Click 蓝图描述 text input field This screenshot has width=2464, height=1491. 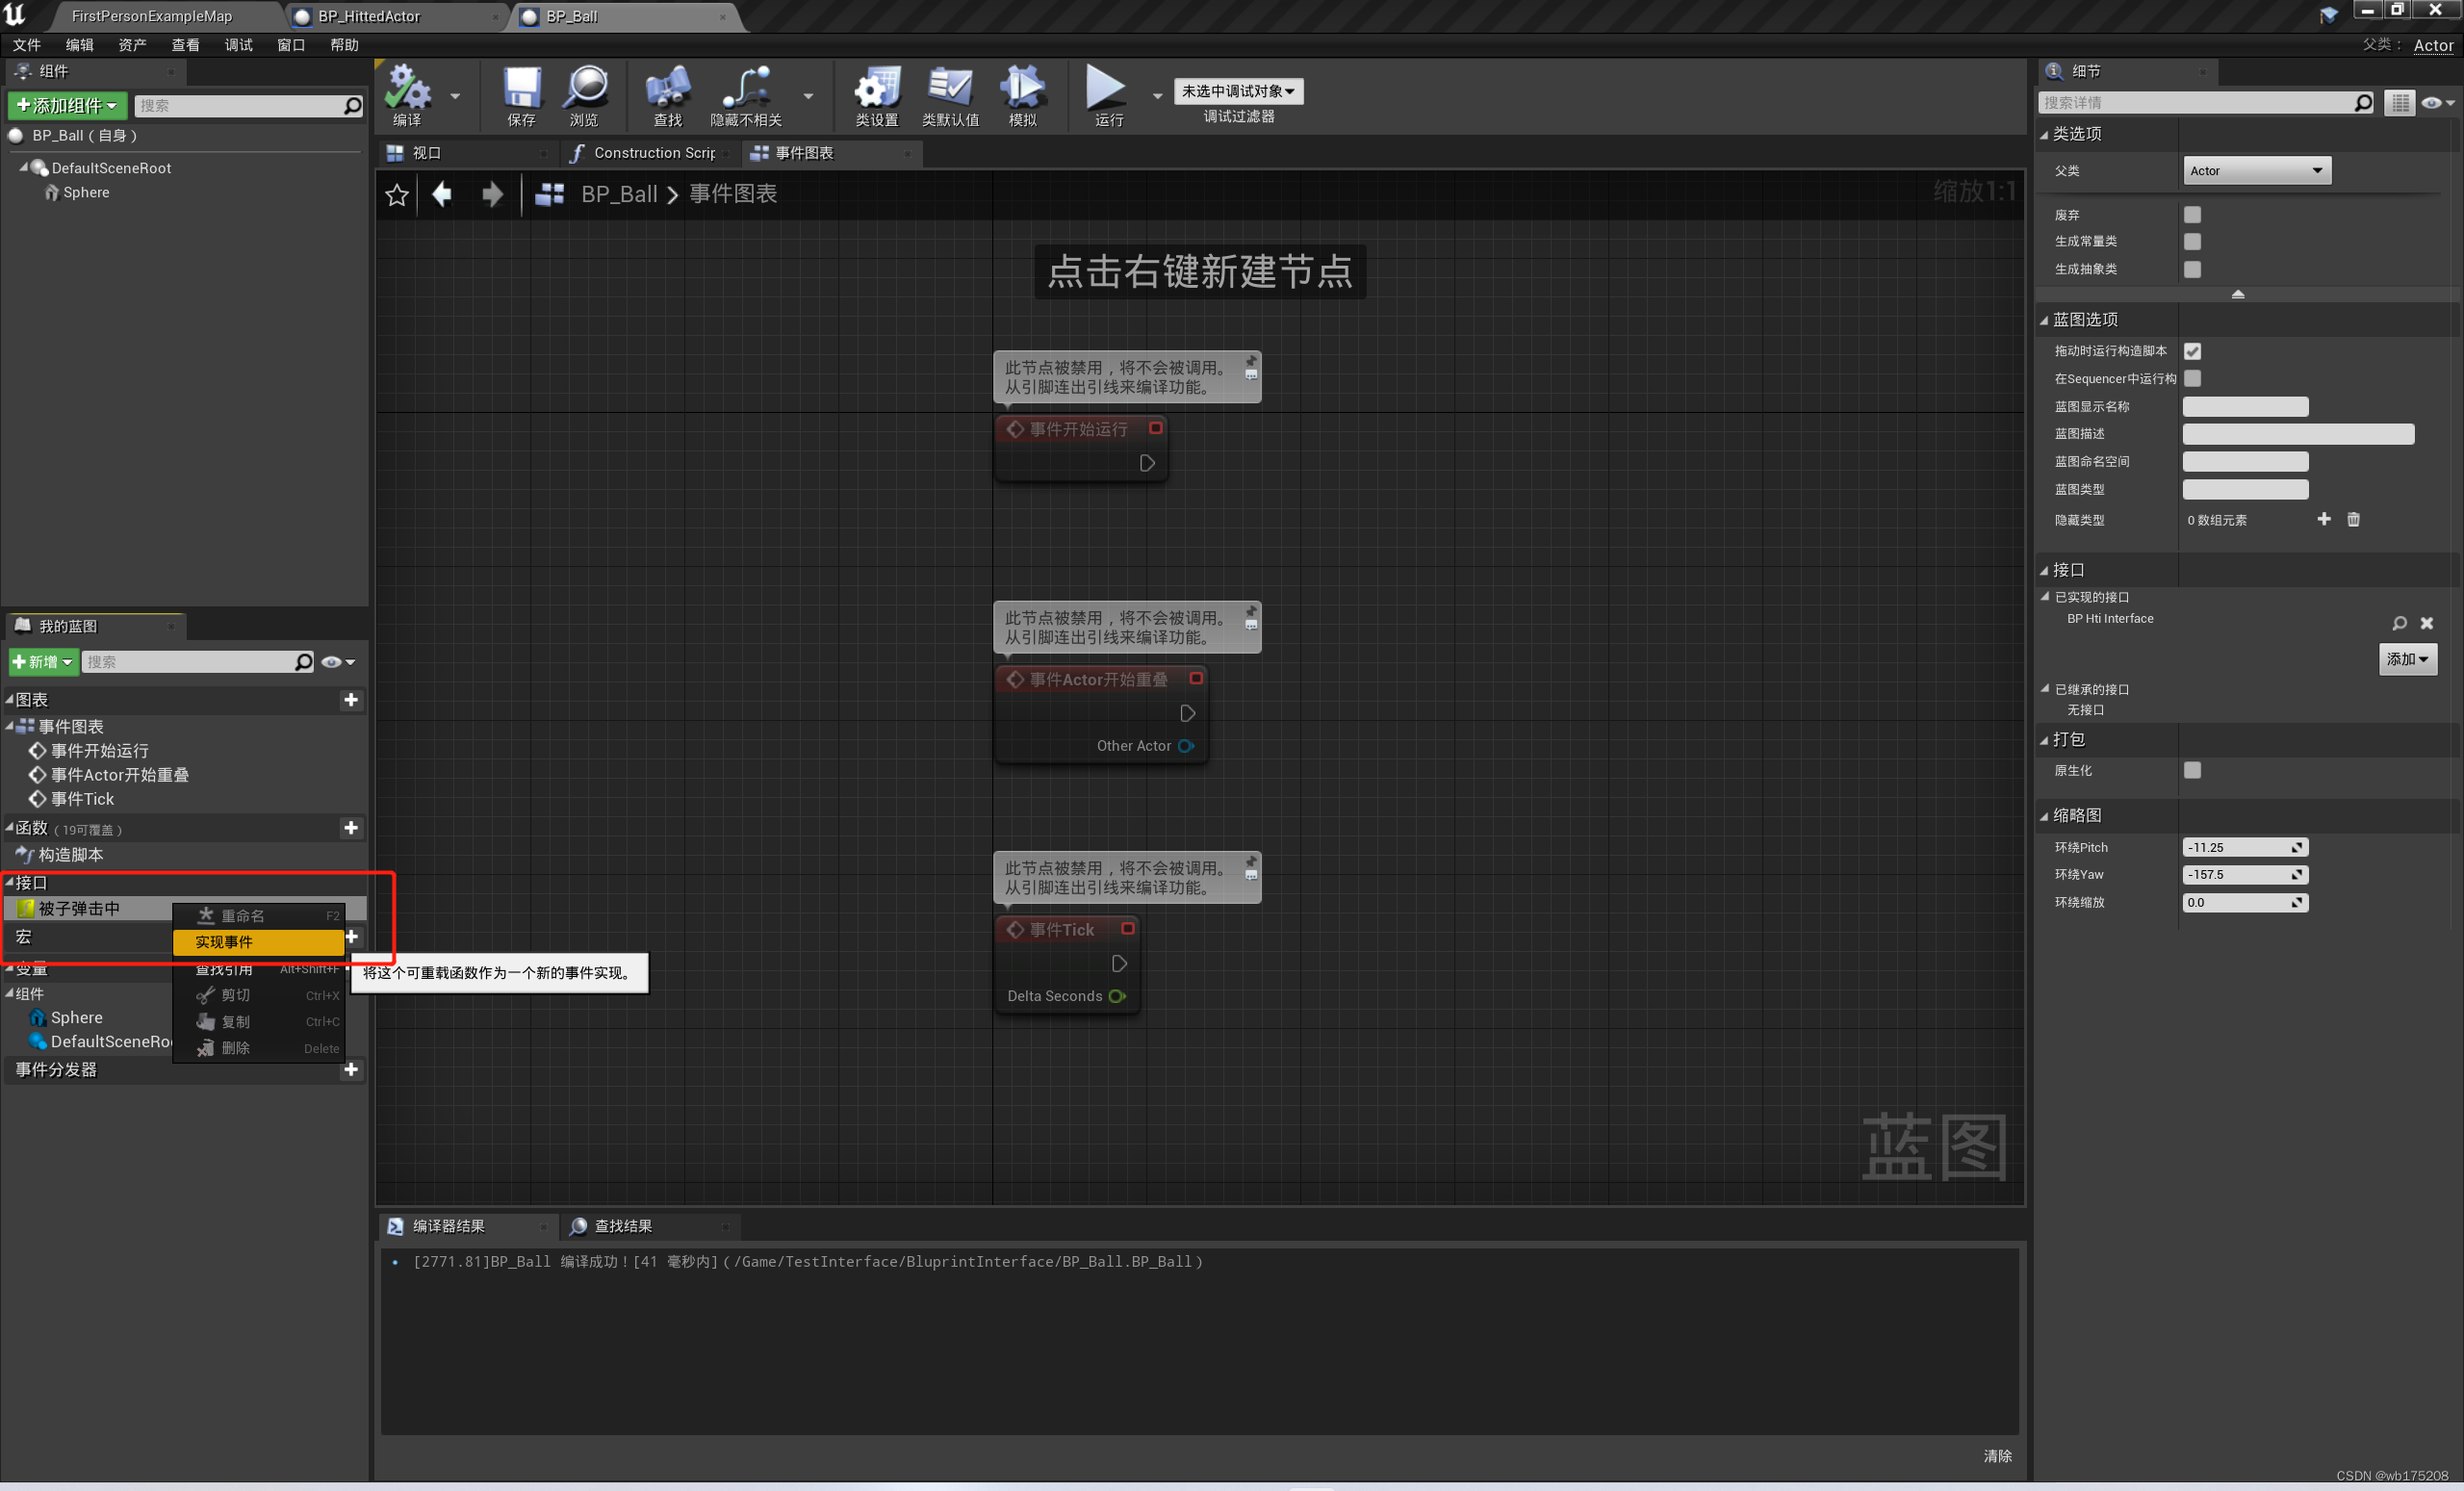pyautogui.click(x=2298, y=434)
